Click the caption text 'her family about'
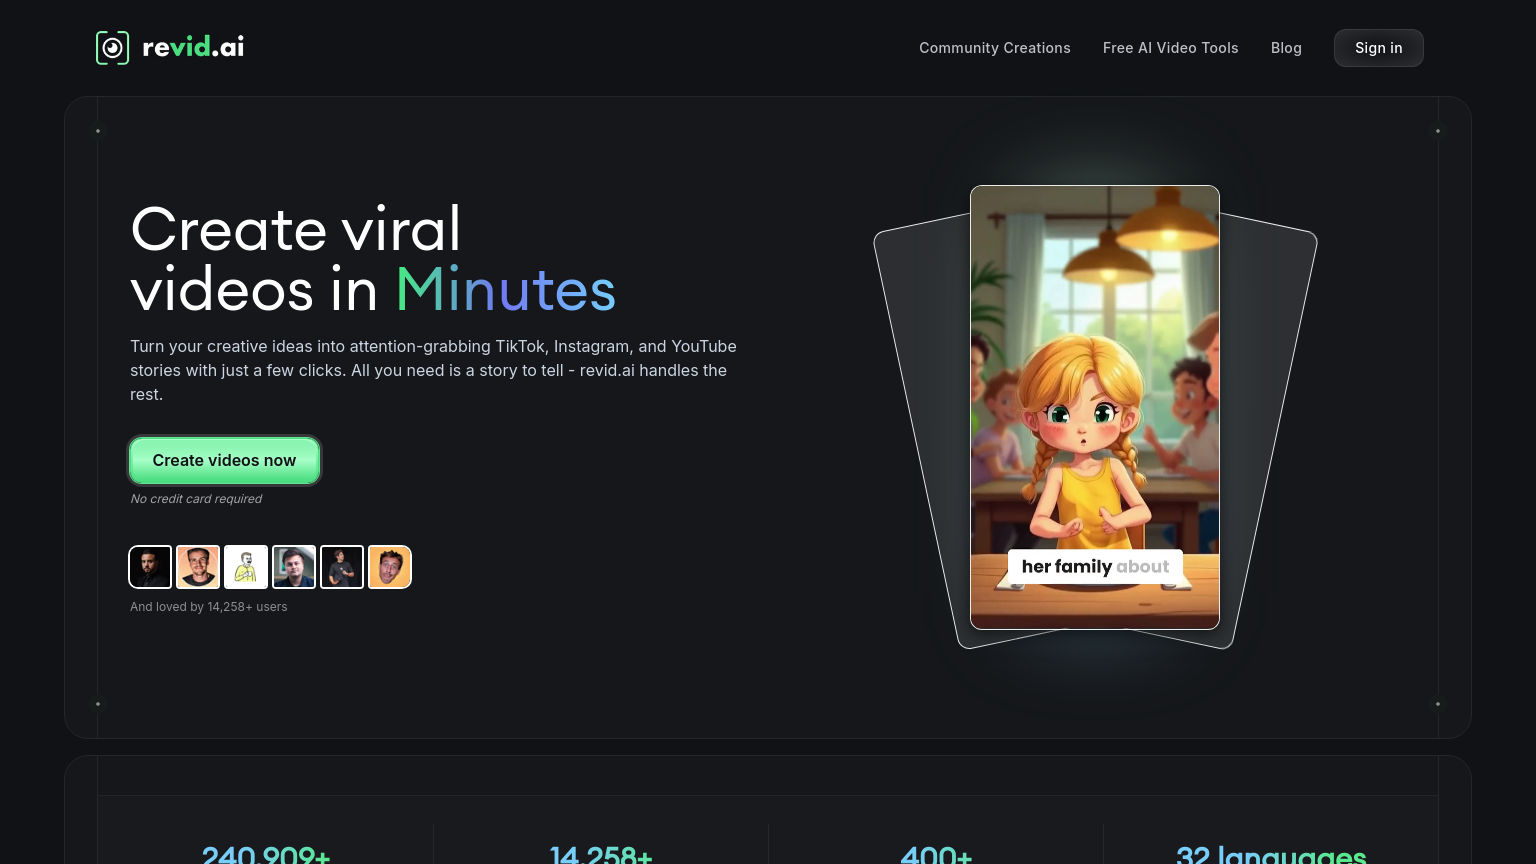The image size is (1536, 864). pos(1095,566)
